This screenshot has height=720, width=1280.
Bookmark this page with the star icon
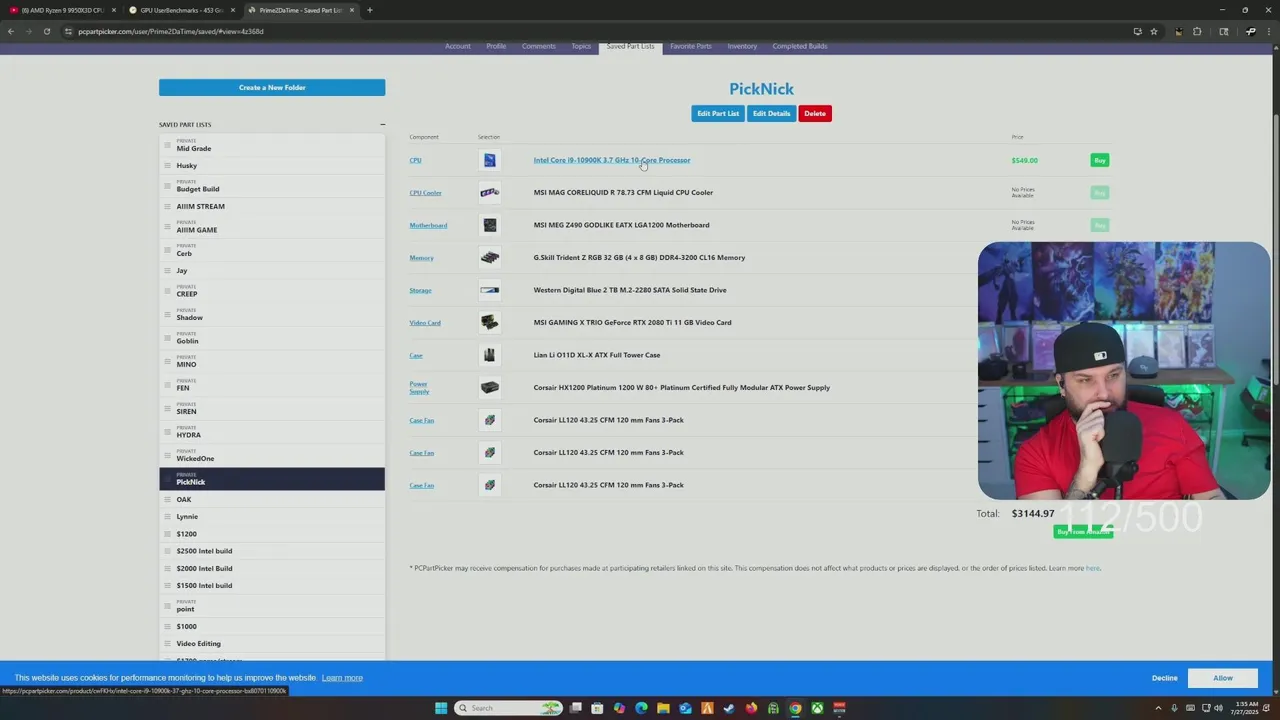click(1154, 31)
